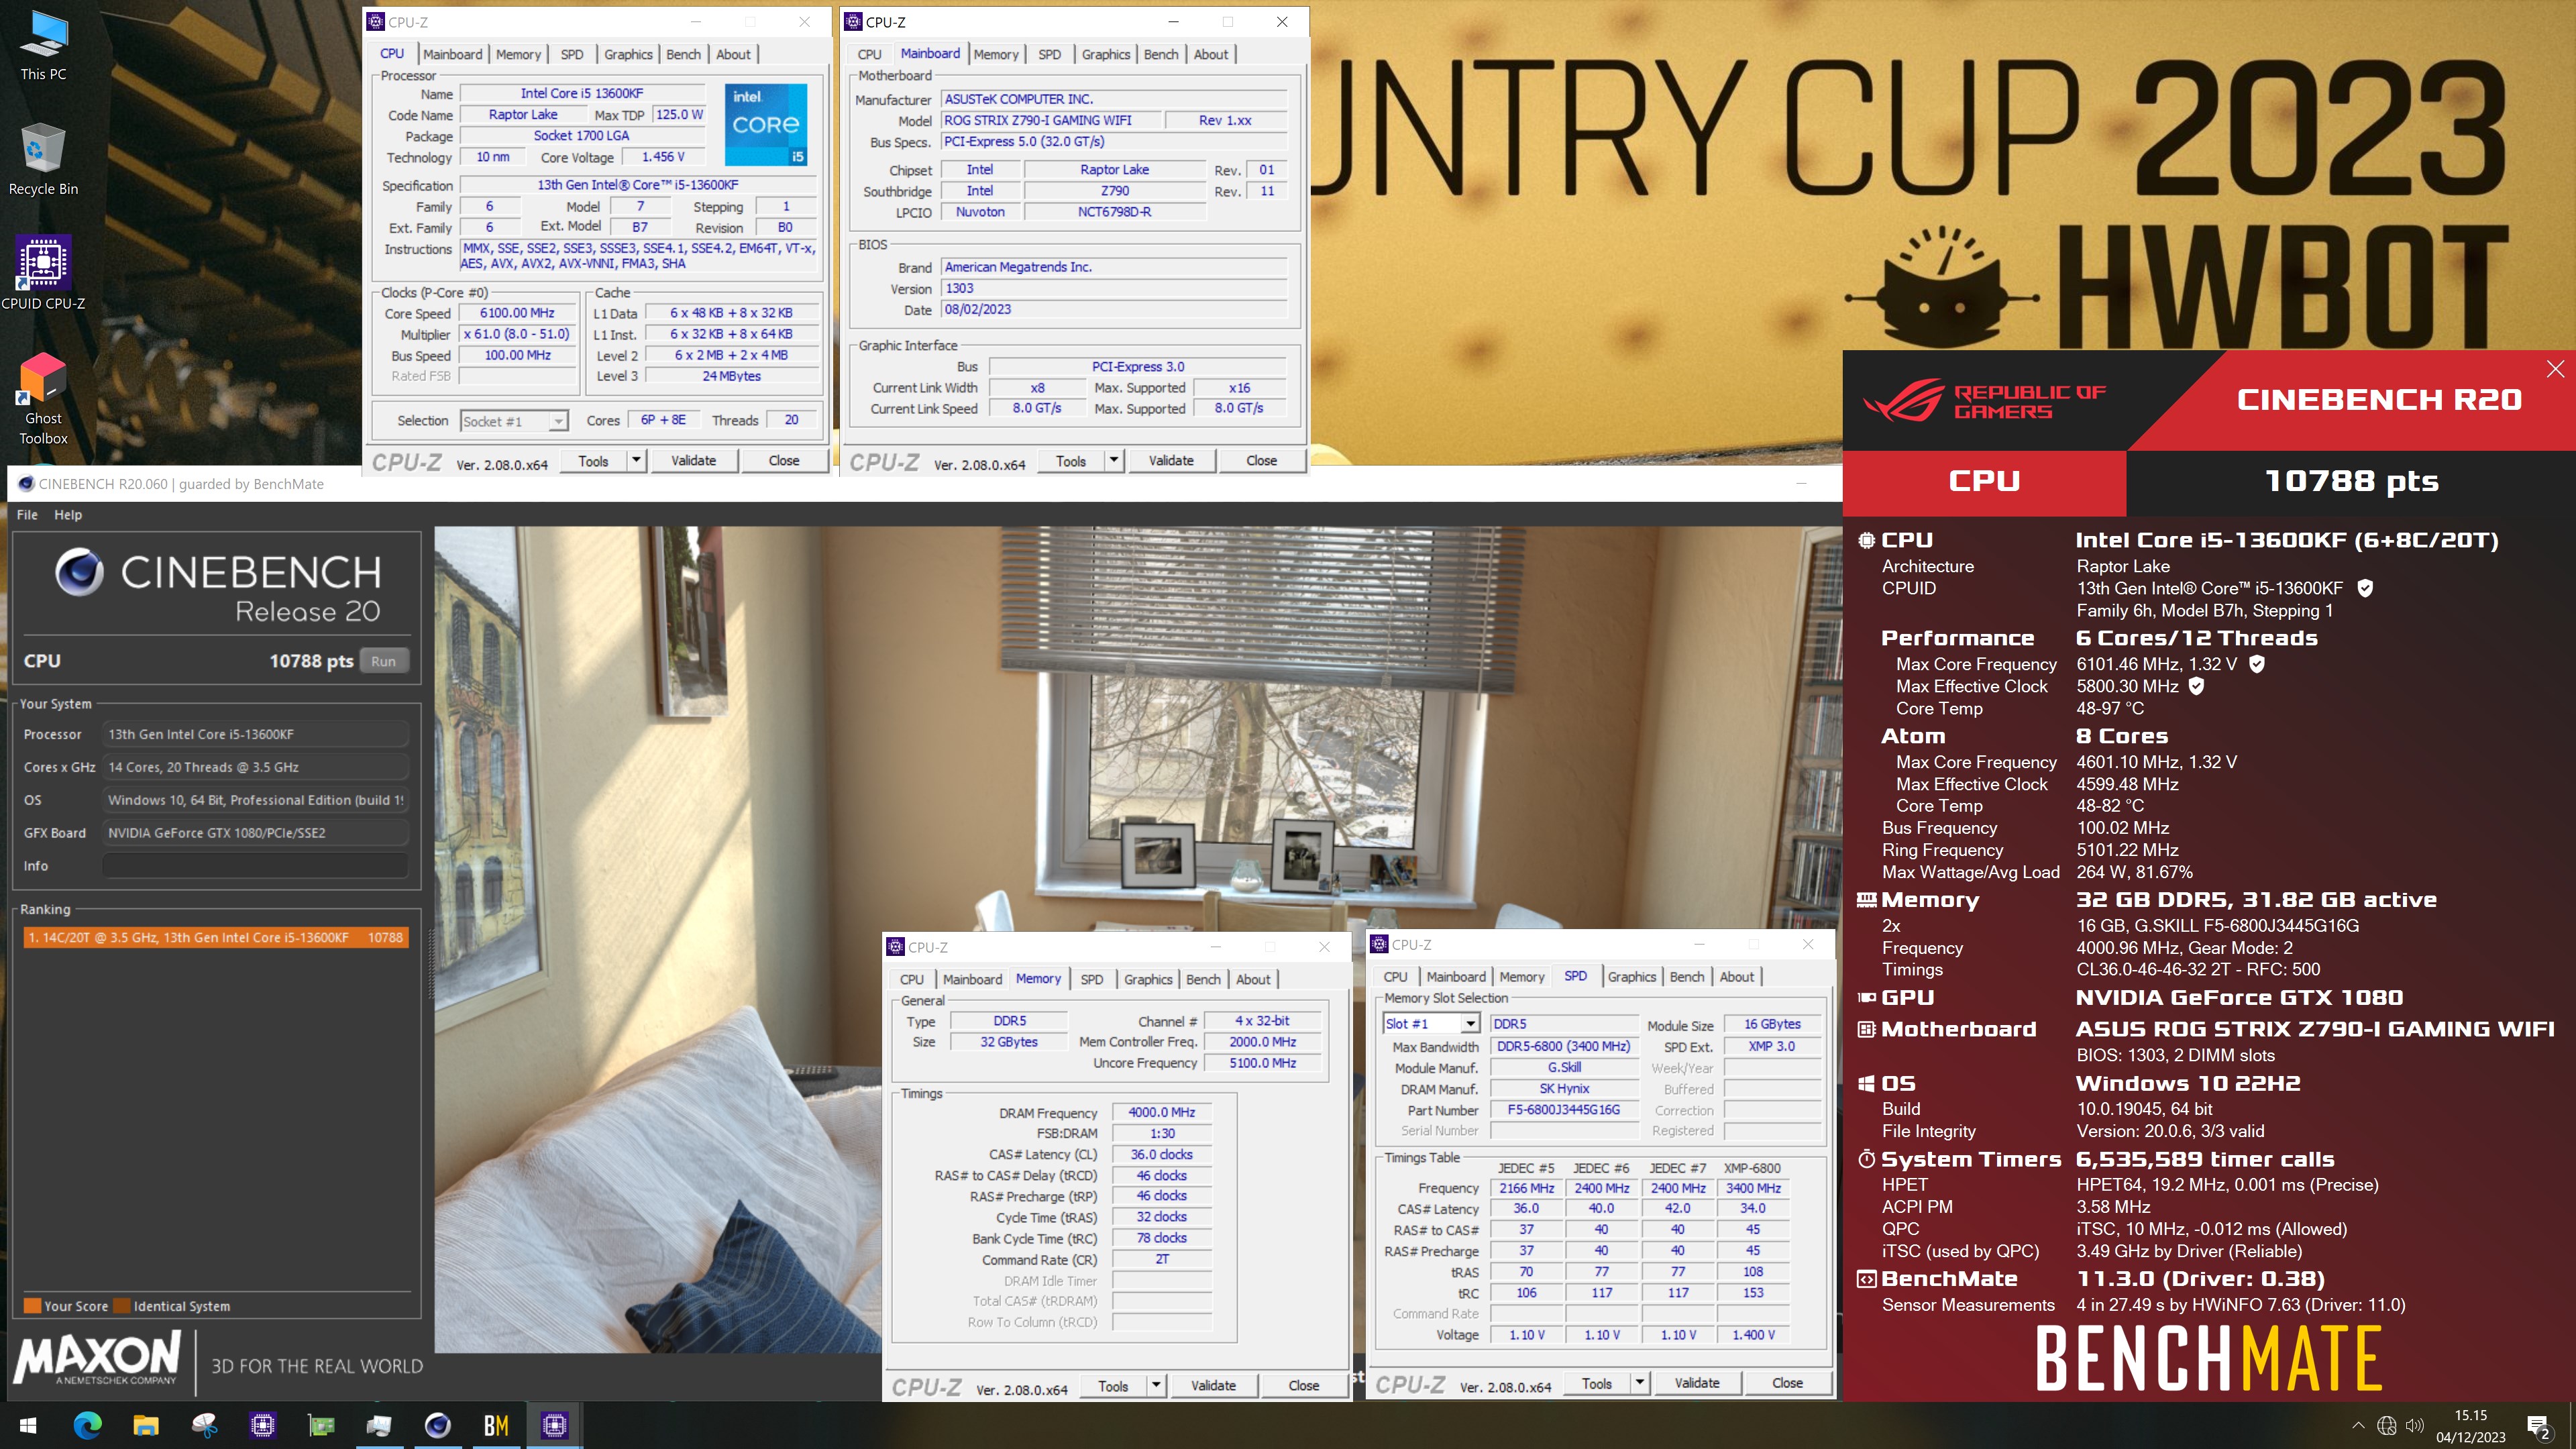This screenshot has width=2576, height=1449.
Task: Open the Cinebench File menu
Action: pos(27,515)
